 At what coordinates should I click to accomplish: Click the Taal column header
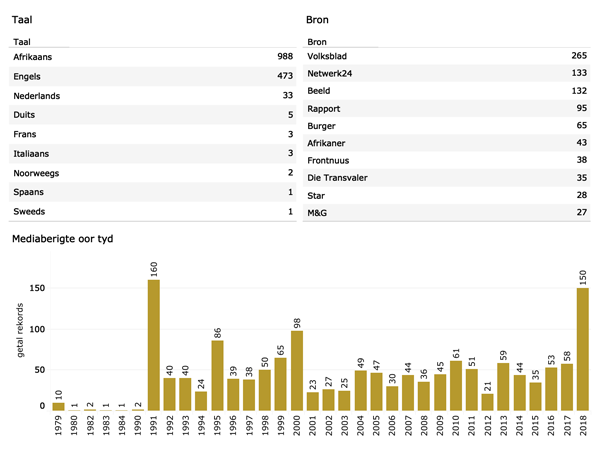pyautogui.click(x=22, y=42)
